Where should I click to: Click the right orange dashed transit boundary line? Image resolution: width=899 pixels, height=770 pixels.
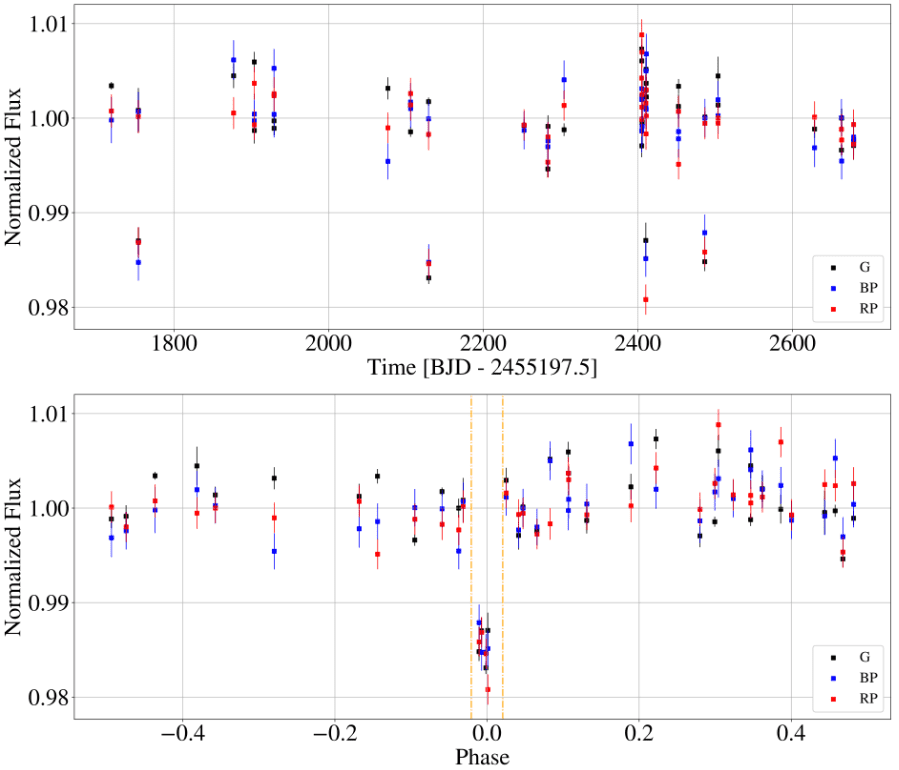click(503, 556)
